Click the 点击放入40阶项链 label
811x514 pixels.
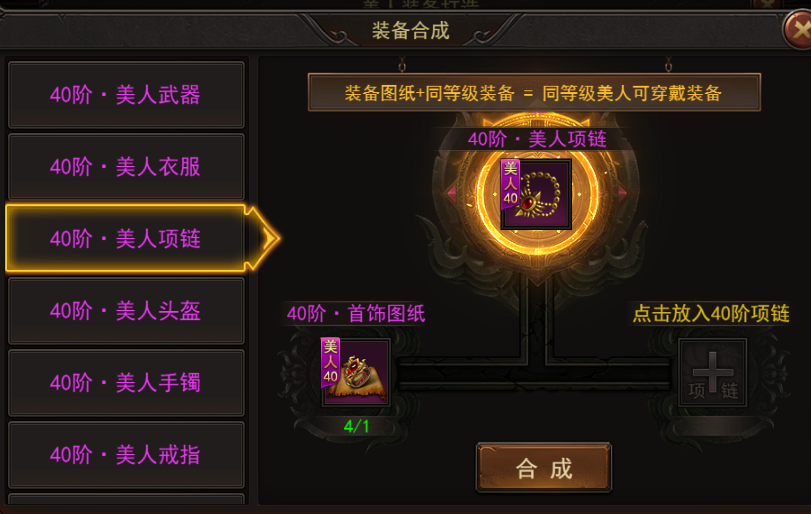click(x=711, y=313)
